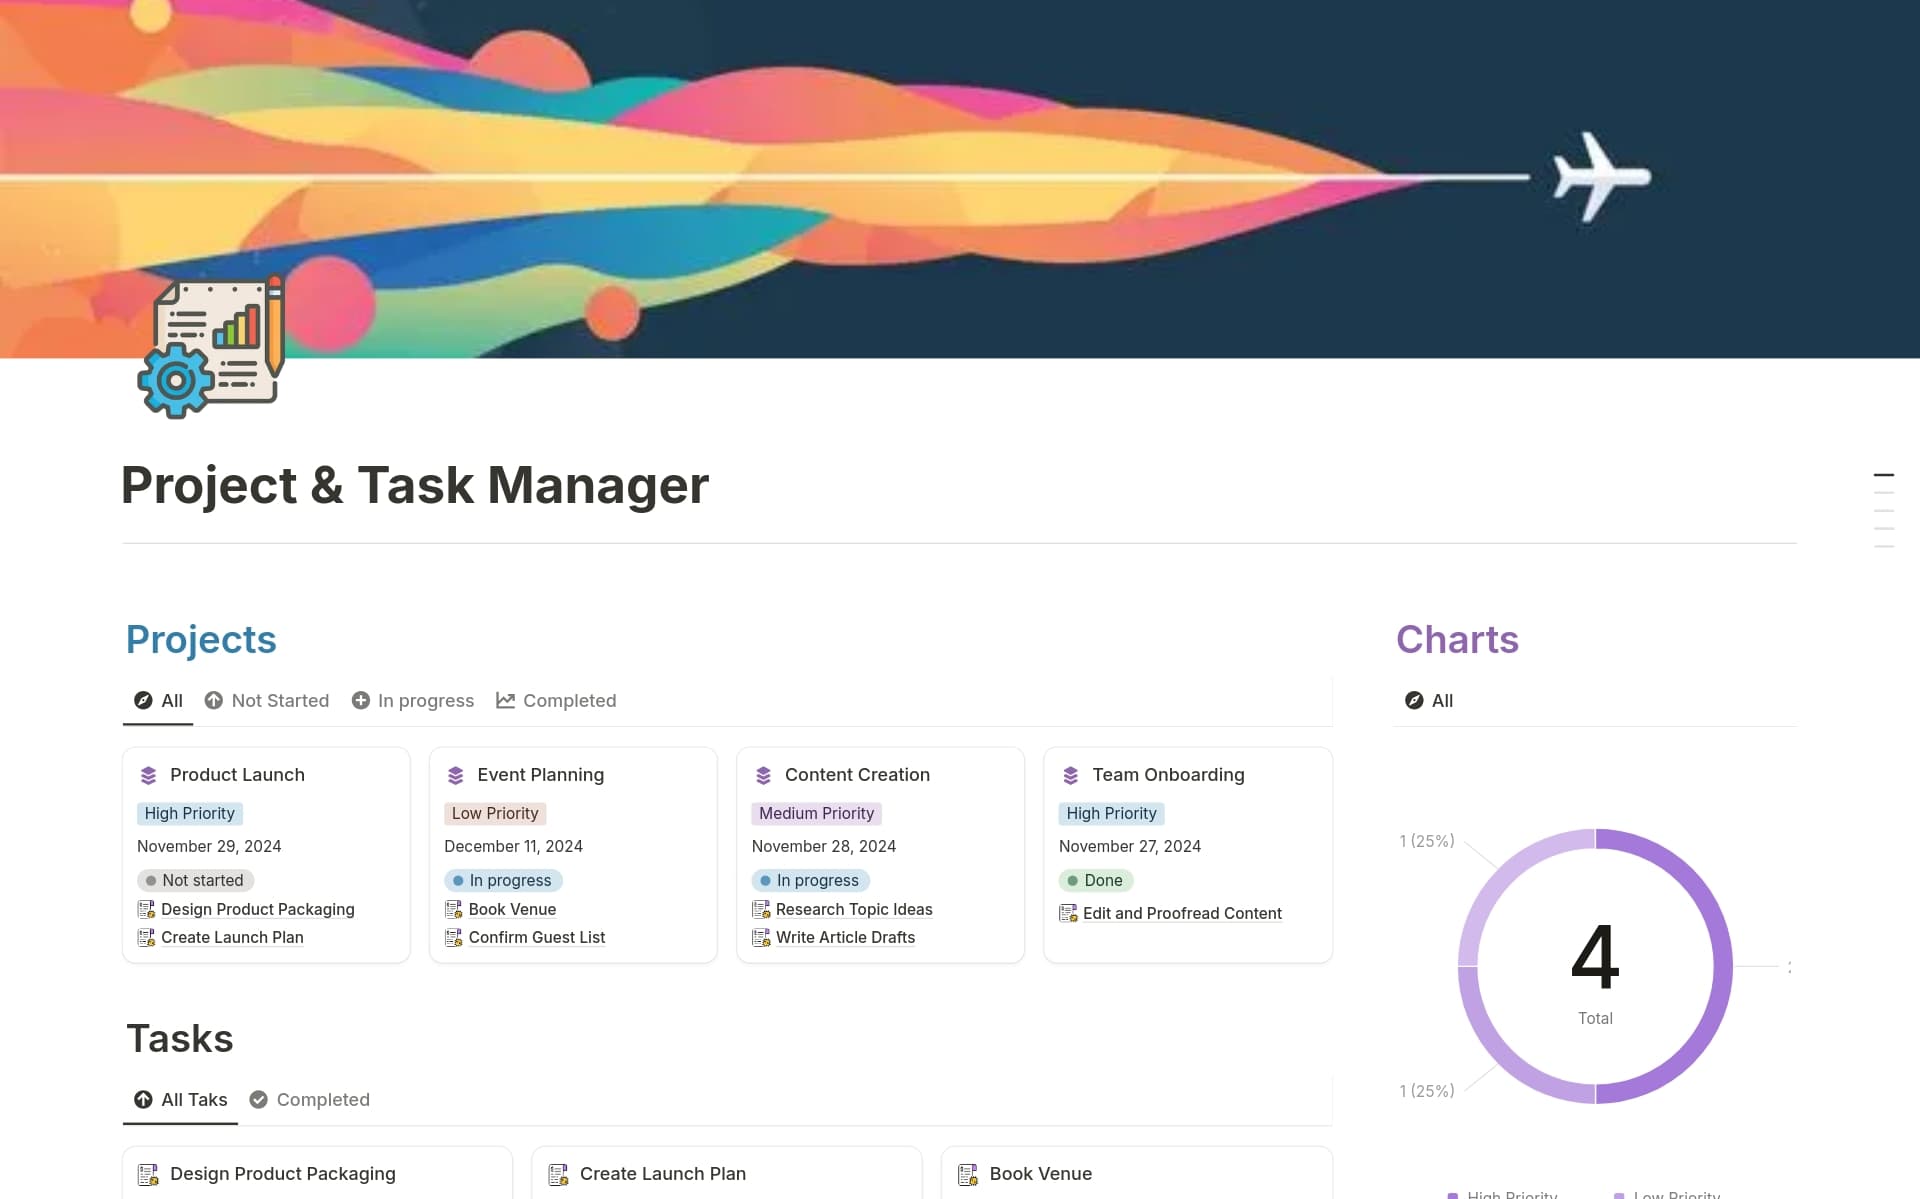The image size is (1920, 1199).
Task: Click the Not started status on Product Launch
Action: click(x=195, y=880)
